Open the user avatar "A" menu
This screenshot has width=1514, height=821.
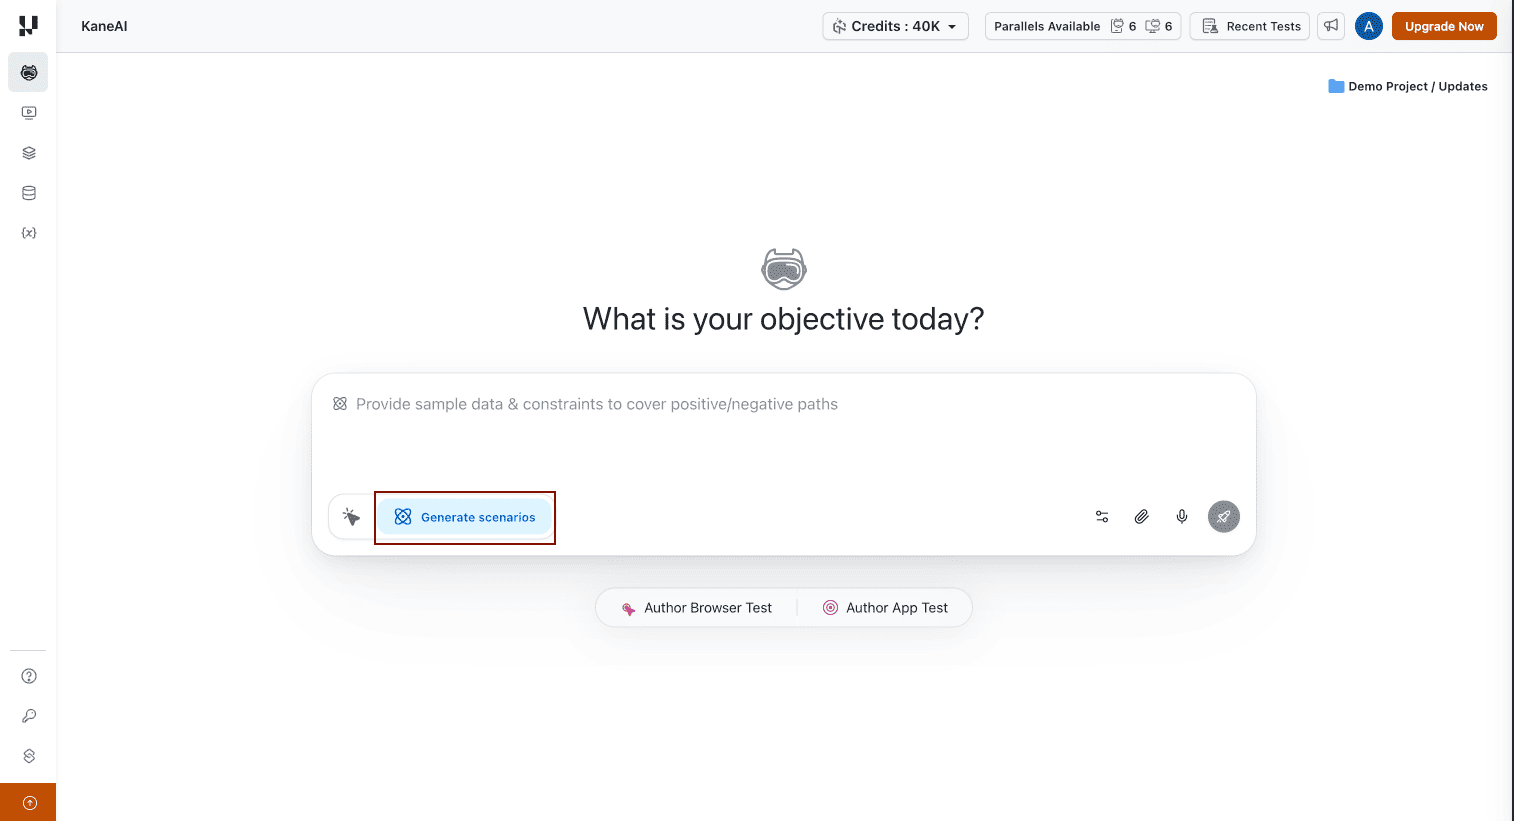tap(1369, 26)
